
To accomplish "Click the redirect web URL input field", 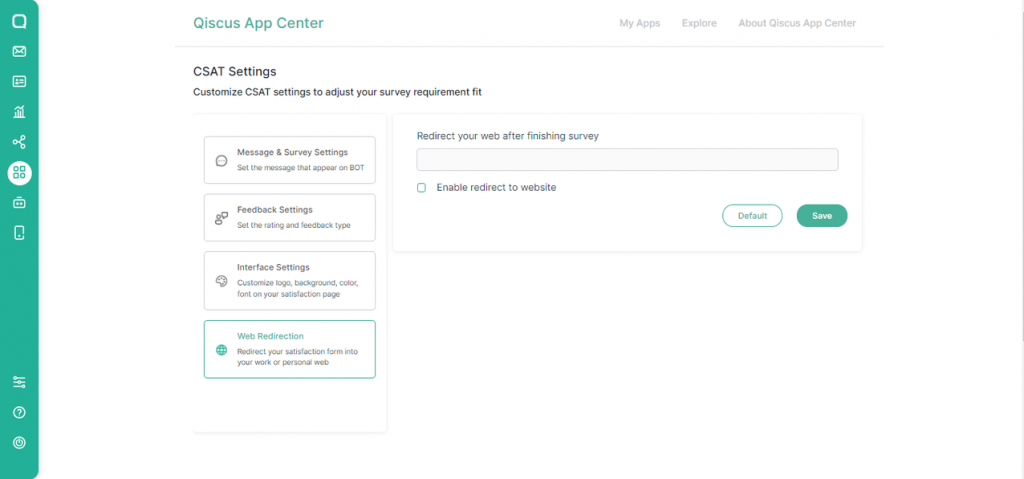I will click(x=627, y=160).
